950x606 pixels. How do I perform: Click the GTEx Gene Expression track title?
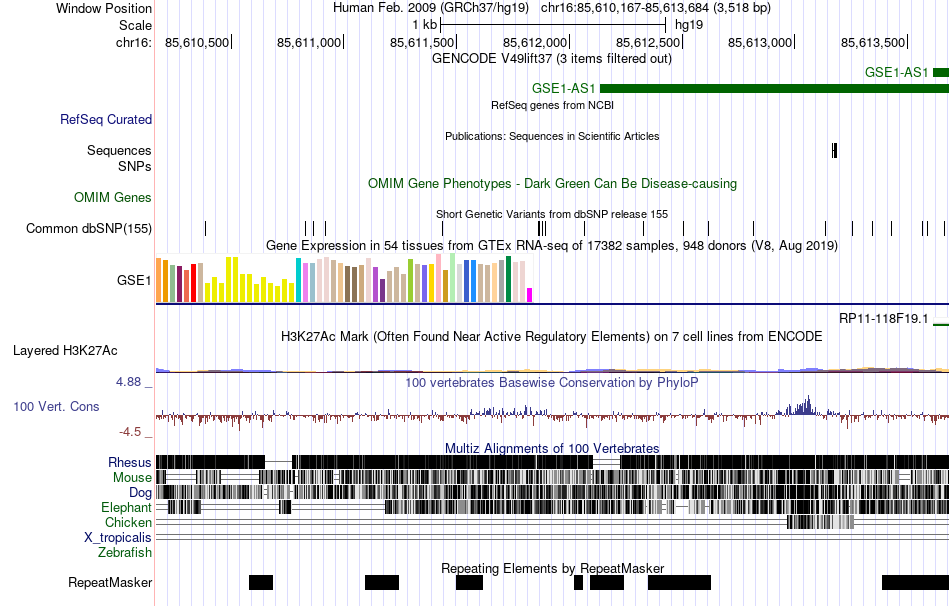point(552,245)
